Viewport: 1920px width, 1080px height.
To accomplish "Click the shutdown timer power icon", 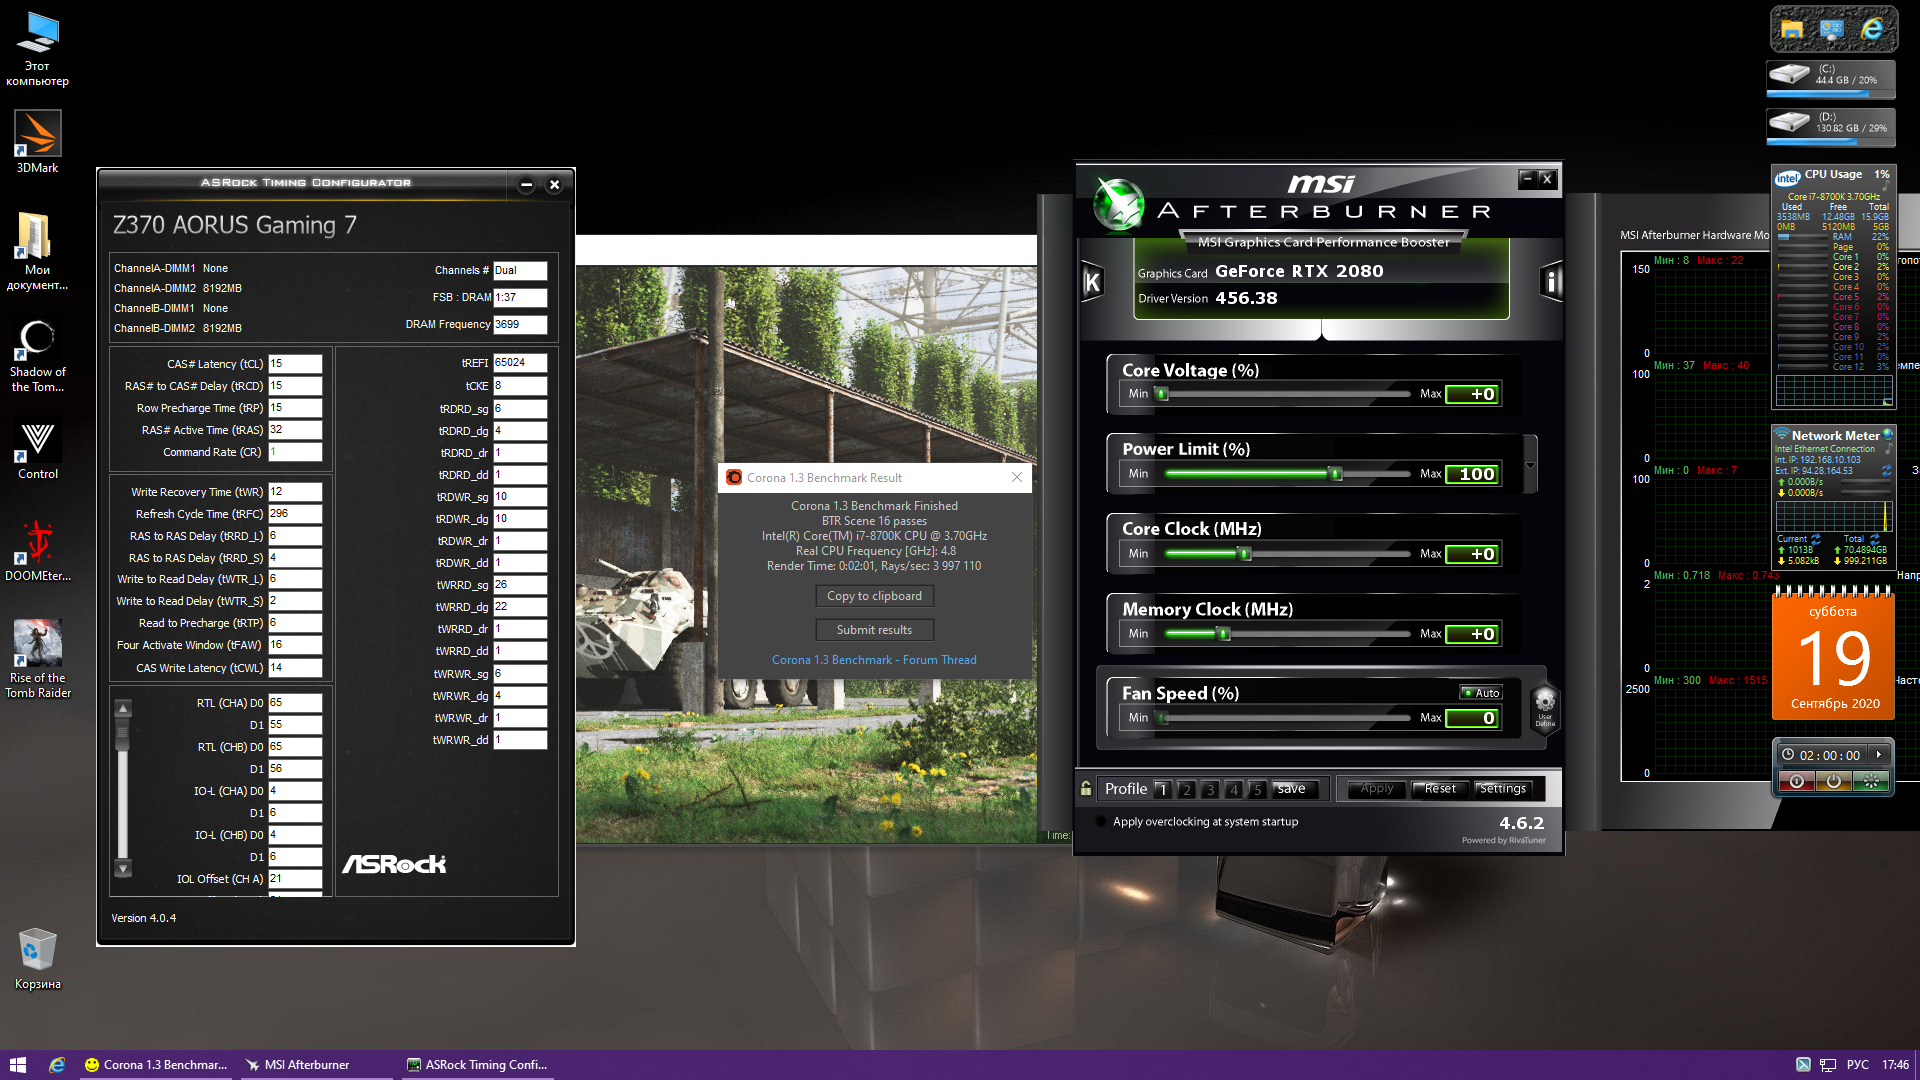I will [x=1833, y=782].
